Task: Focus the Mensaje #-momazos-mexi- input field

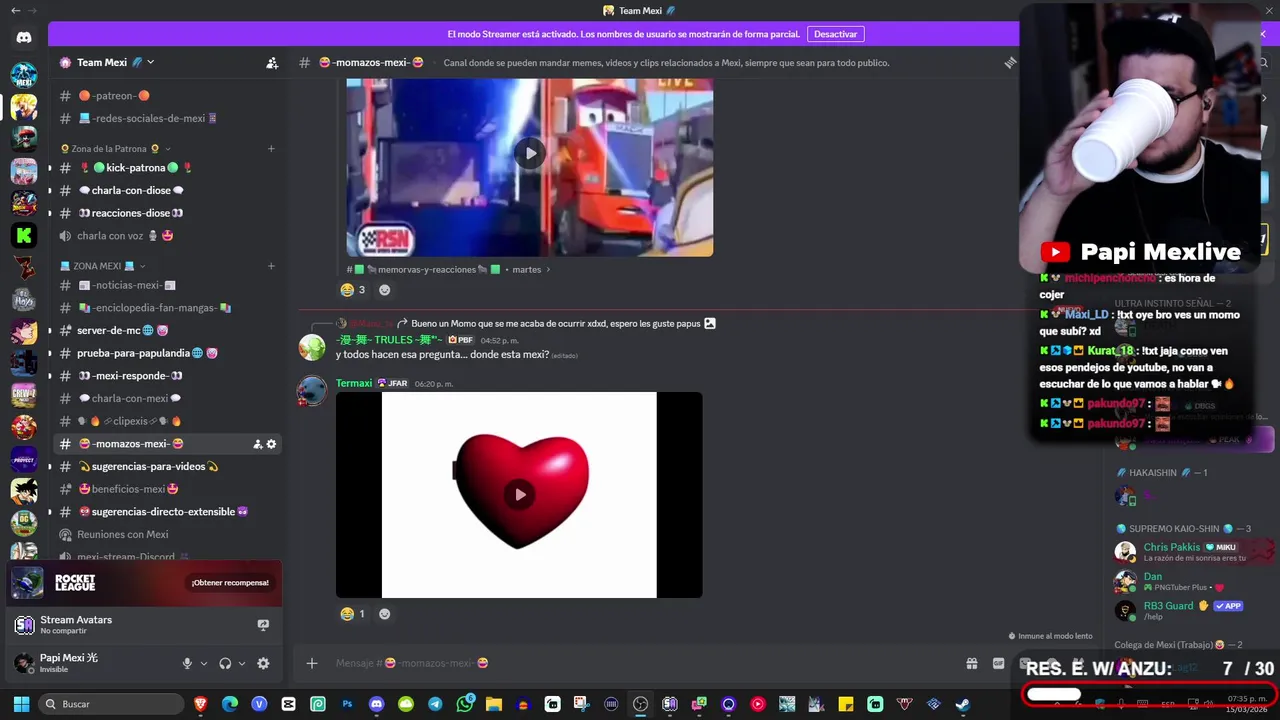Action: tap(640, 663)
